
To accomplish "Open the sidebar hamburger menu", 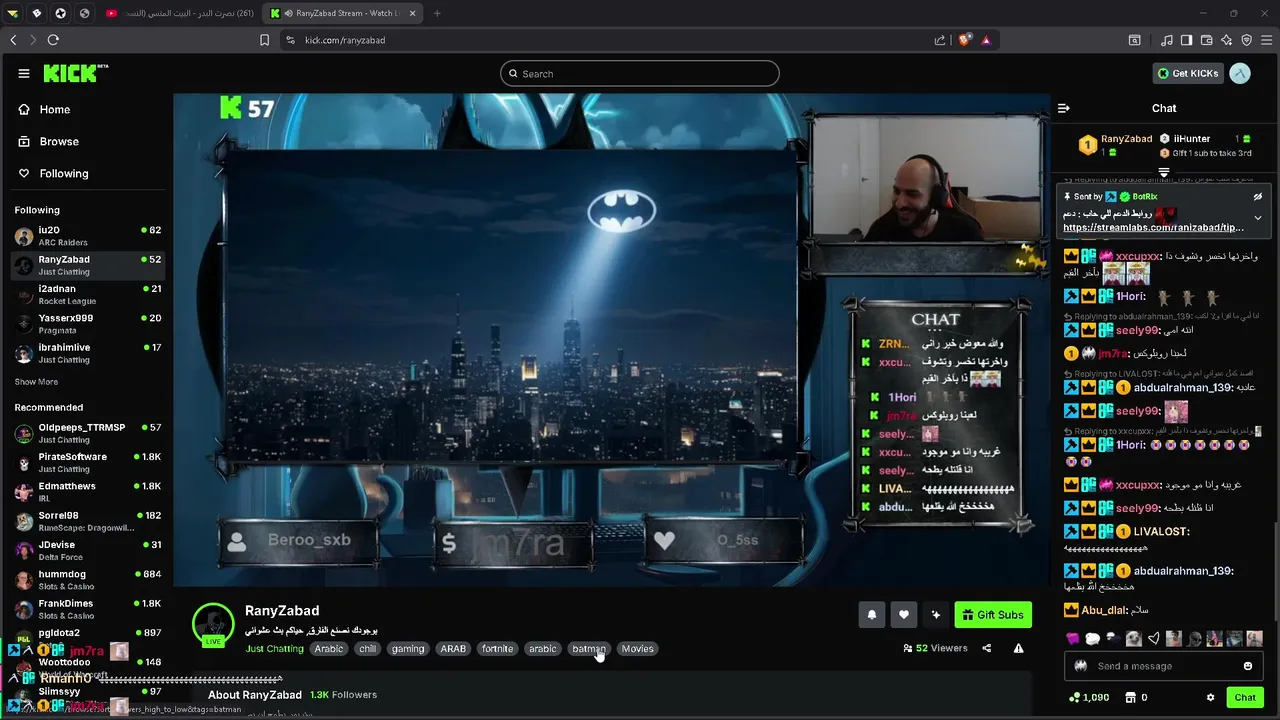I will click(x=24, y=73).
